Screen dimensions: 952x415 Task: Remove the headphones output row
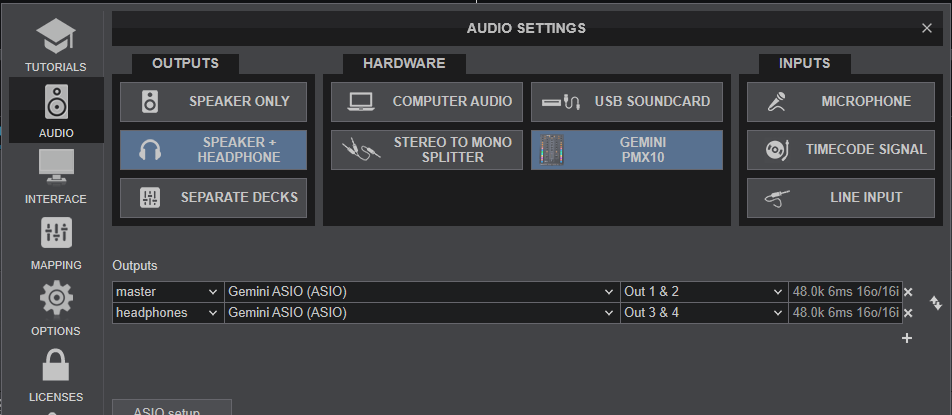[x=908, y=313]
